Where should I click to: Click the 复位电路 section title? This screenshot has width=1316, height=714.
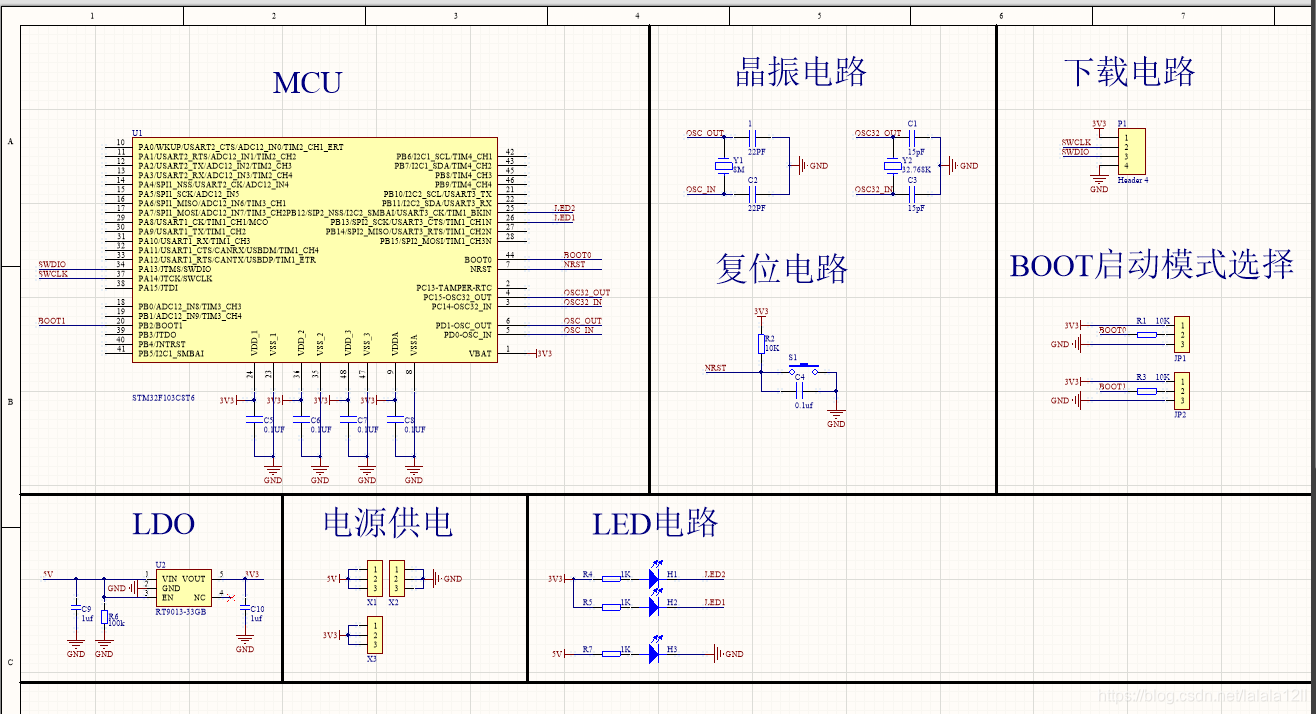(782, 268)
